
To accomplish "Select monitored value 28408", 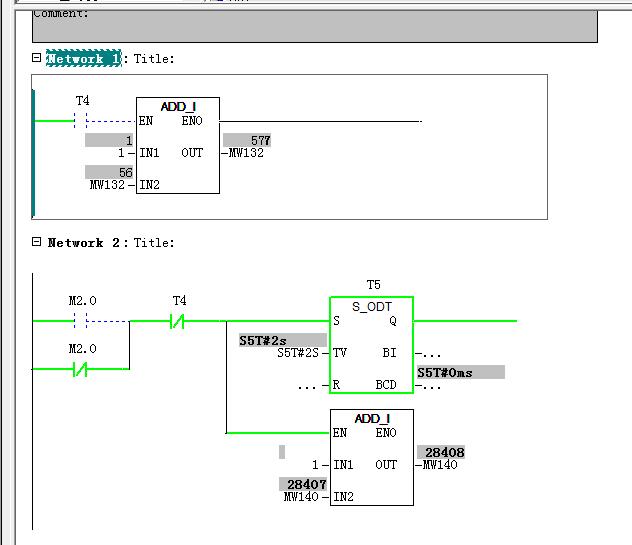I will click(x=441, y=452).
